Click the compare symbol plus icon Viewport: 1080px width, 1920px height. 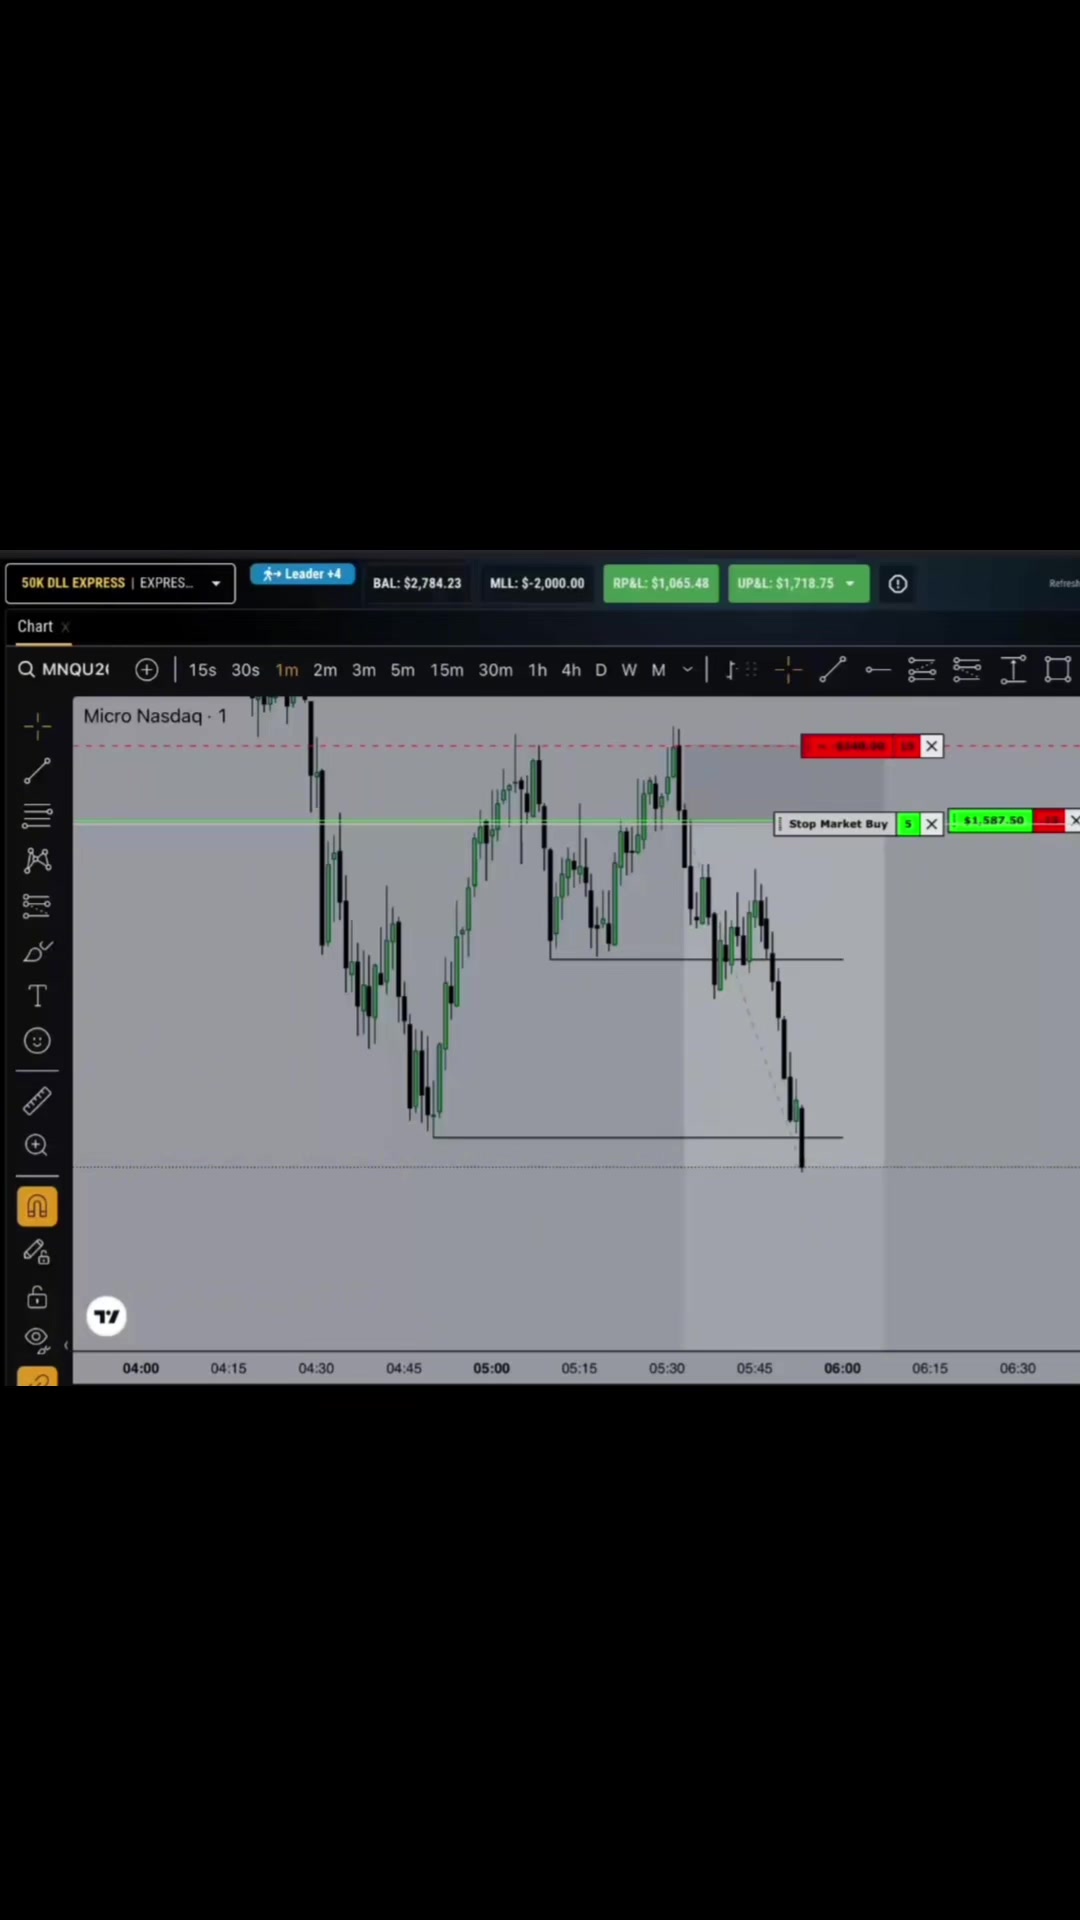click(x=147, y=670)
